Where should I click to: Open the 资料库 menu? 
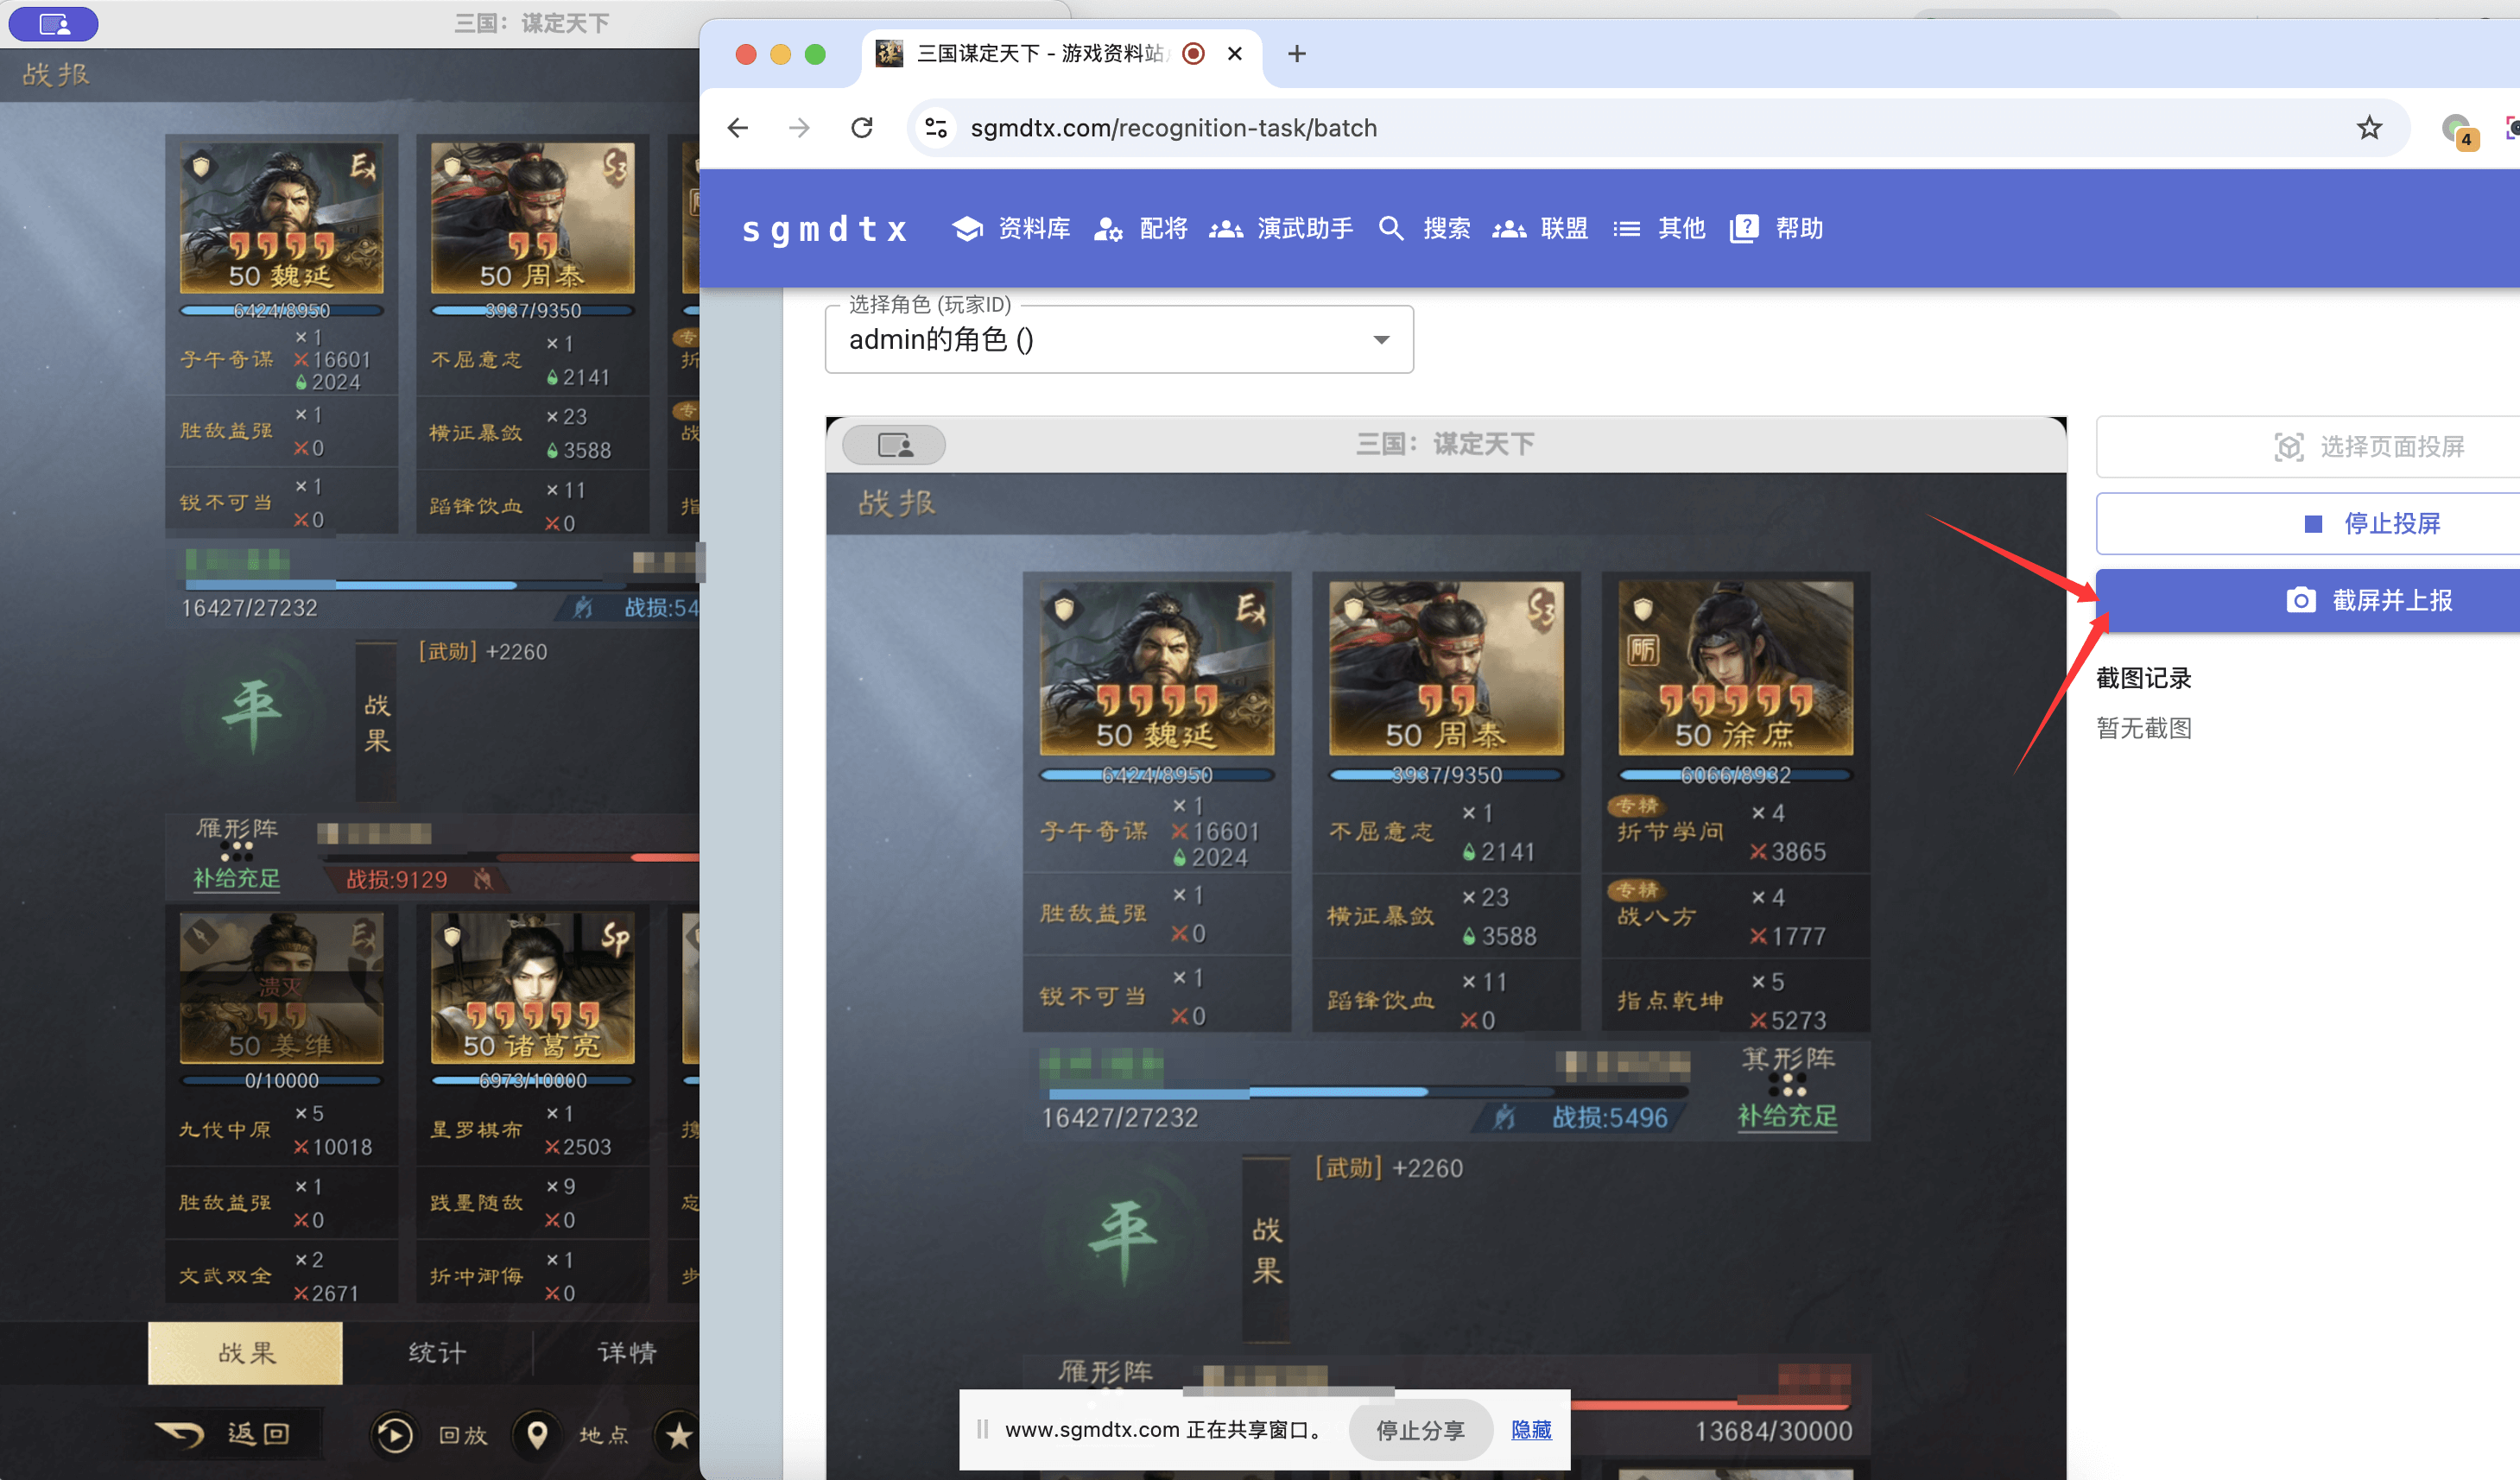click(1011, 228)
